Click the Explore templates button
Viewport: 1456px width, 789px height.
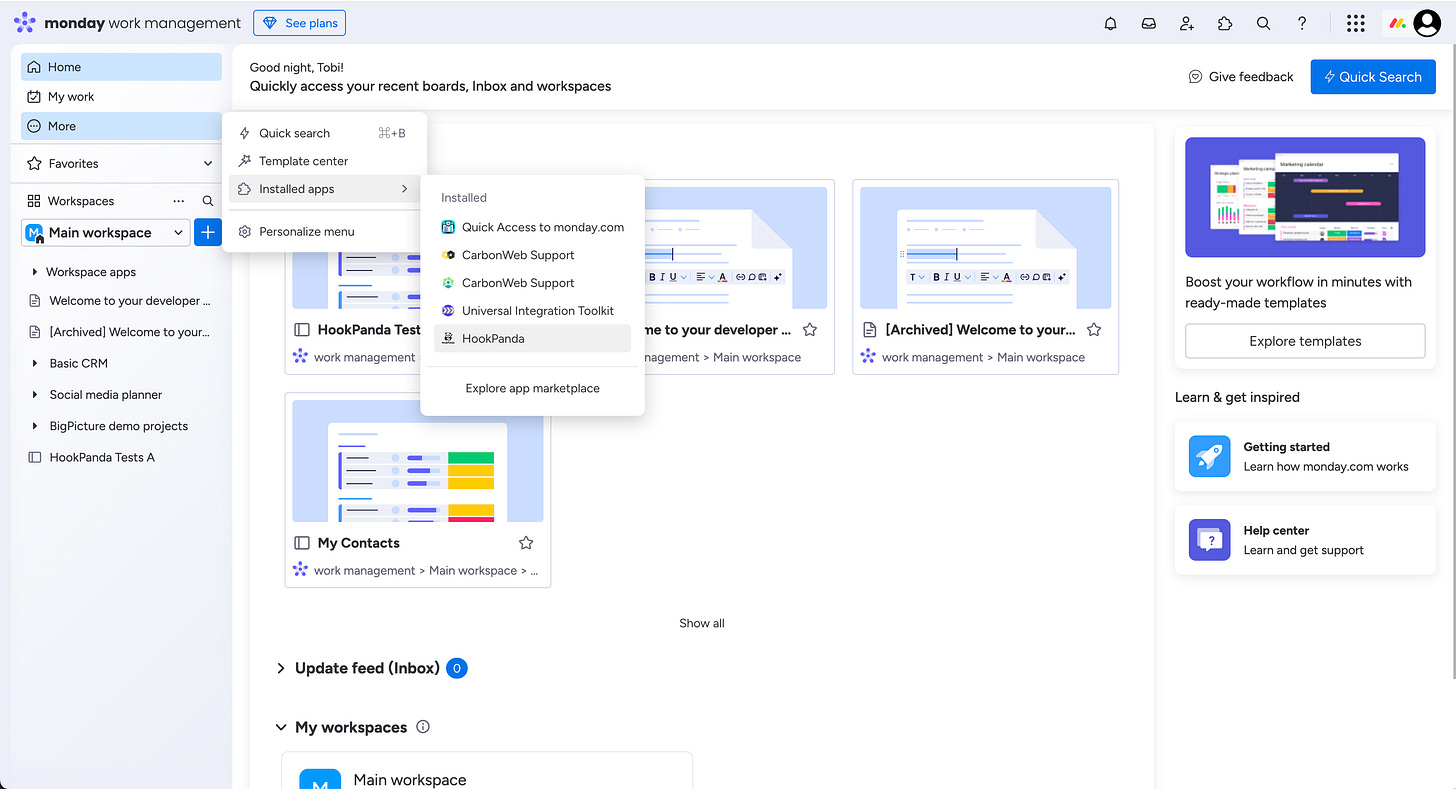point(1305,341)
